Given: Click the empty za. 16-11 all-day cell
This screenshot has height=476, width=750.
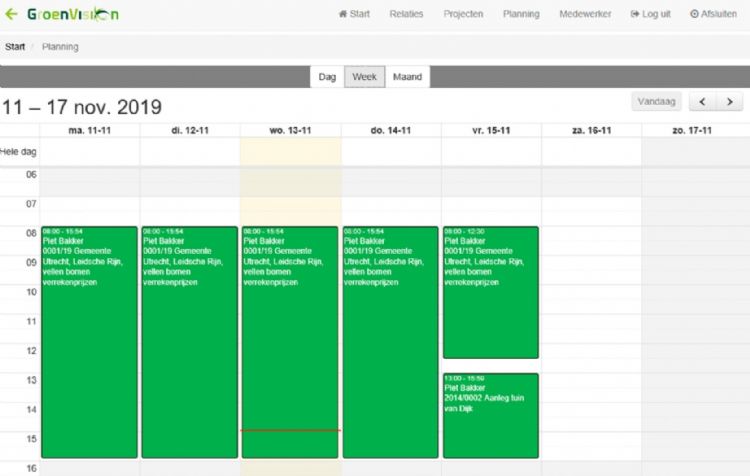Looking at the screenshot, I should pyautogui.click(x=591, y=151).
